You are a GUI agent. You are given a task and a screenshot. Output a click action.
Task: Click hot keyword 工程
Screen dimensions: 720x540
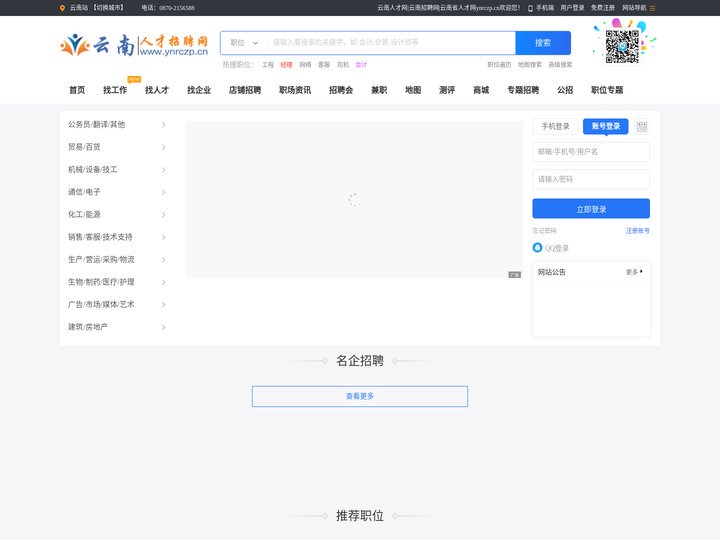coord(268,65)
